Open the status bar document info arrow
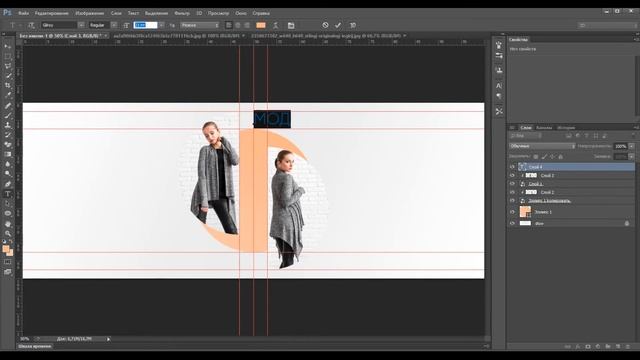 pyautogui.click(x=109, y=339)
